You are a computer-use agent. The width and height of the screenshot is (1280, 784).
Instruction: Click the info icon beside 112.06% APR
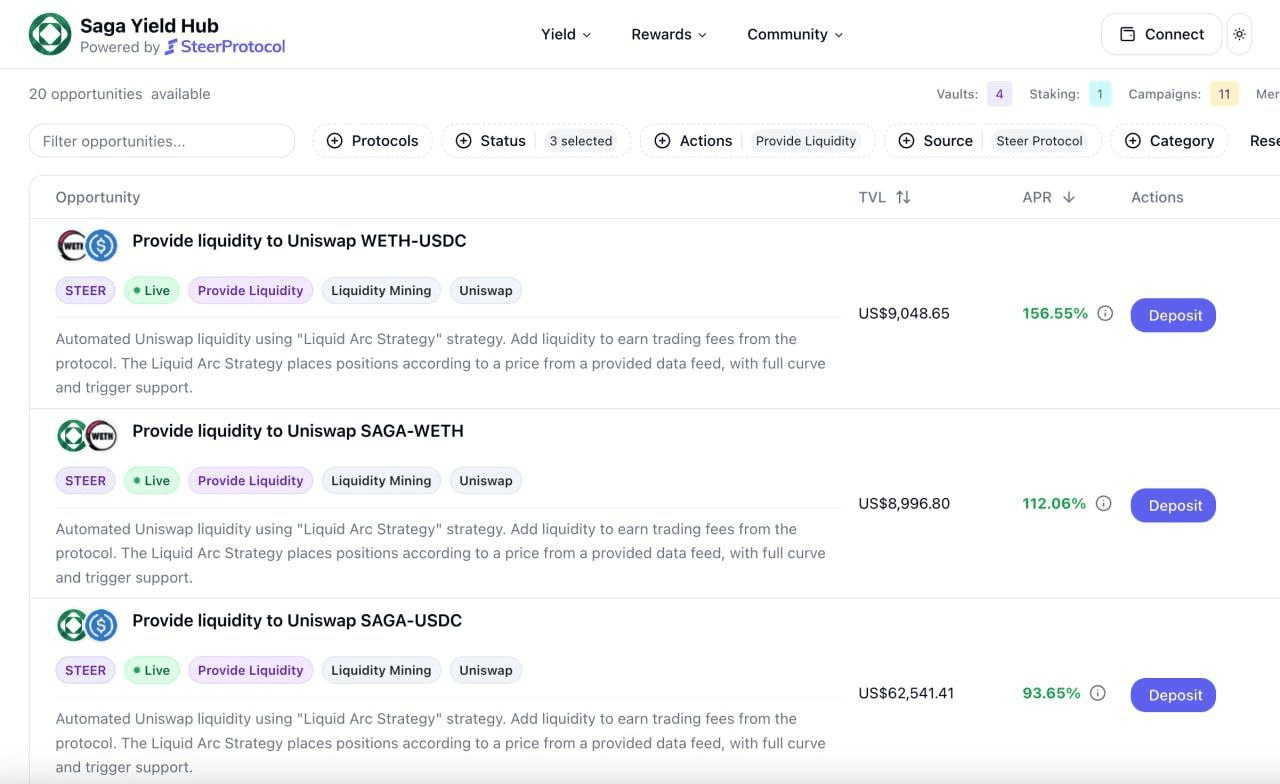(1103, 503)
